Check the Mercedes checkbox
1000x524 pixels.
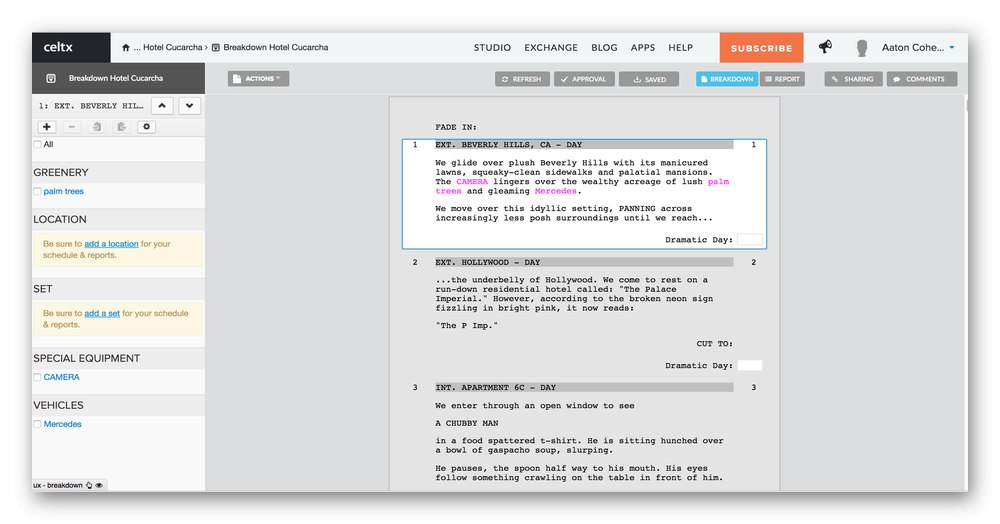pos(38,424)
